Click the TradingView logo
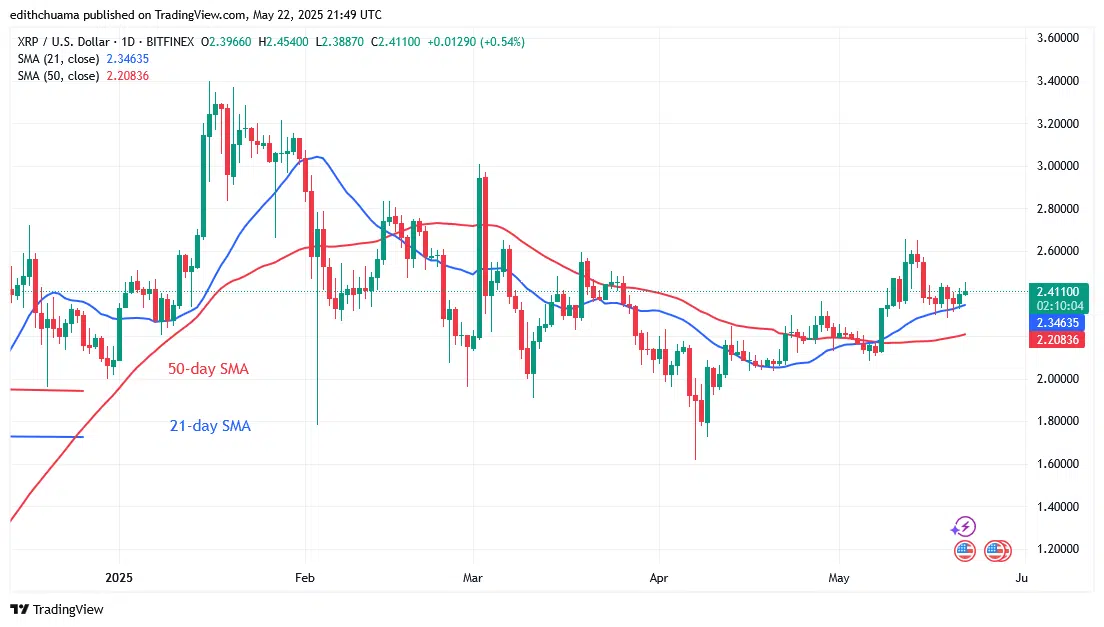Image resolution: width=1104 pixels, height=627 pixels. coord(57,609)
